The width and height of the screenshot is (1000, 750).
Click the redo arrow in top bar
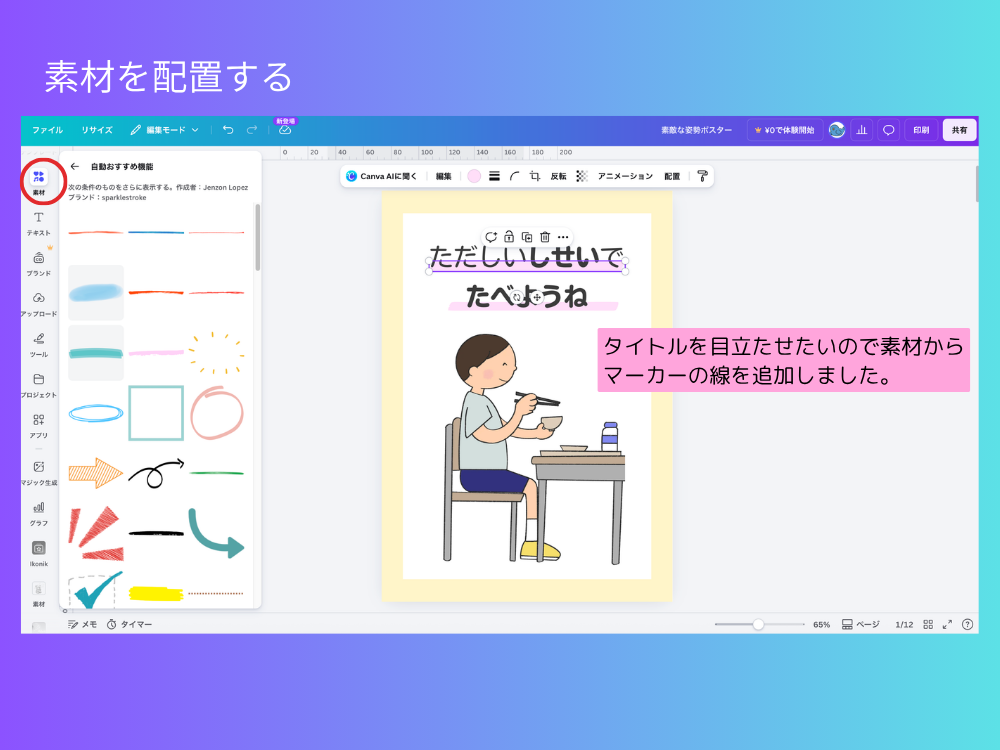[x=252, y=130]
